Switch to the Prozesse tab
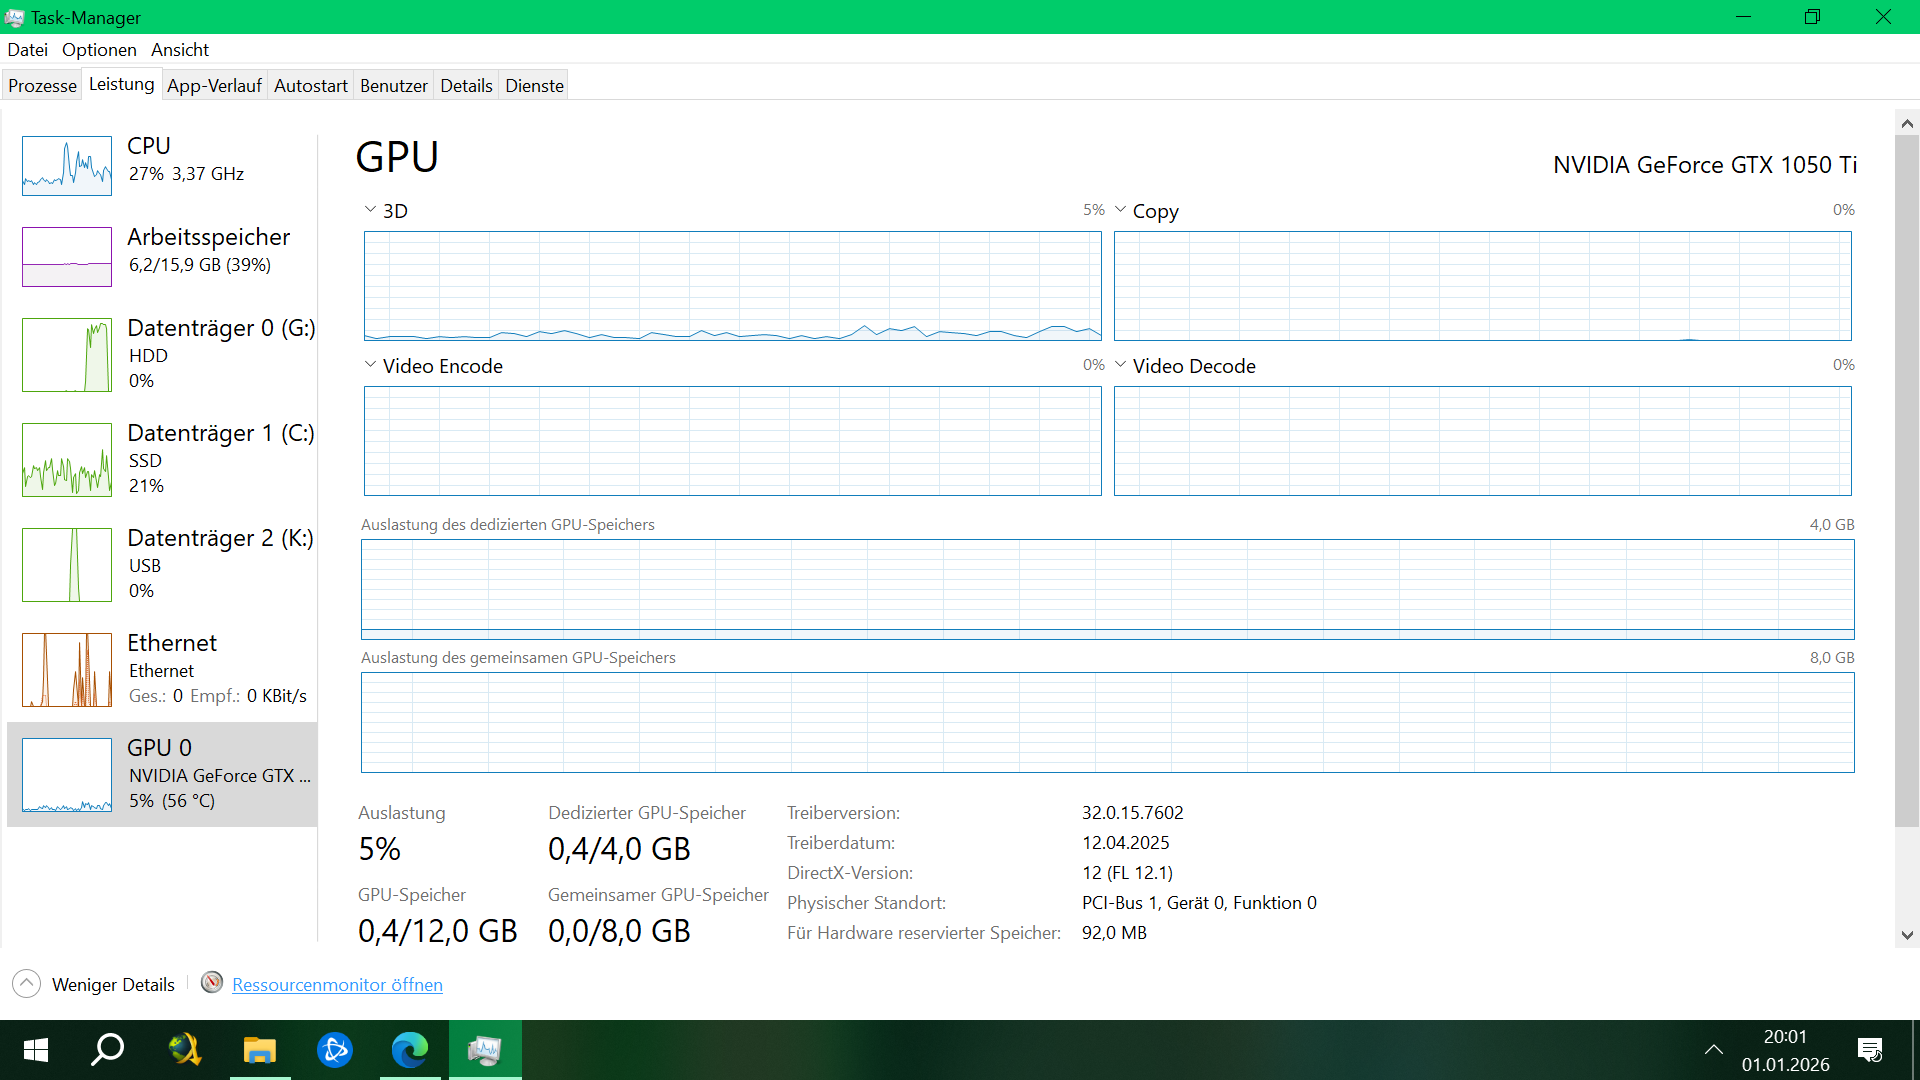1920x1080 pixels. click(42, 86)
